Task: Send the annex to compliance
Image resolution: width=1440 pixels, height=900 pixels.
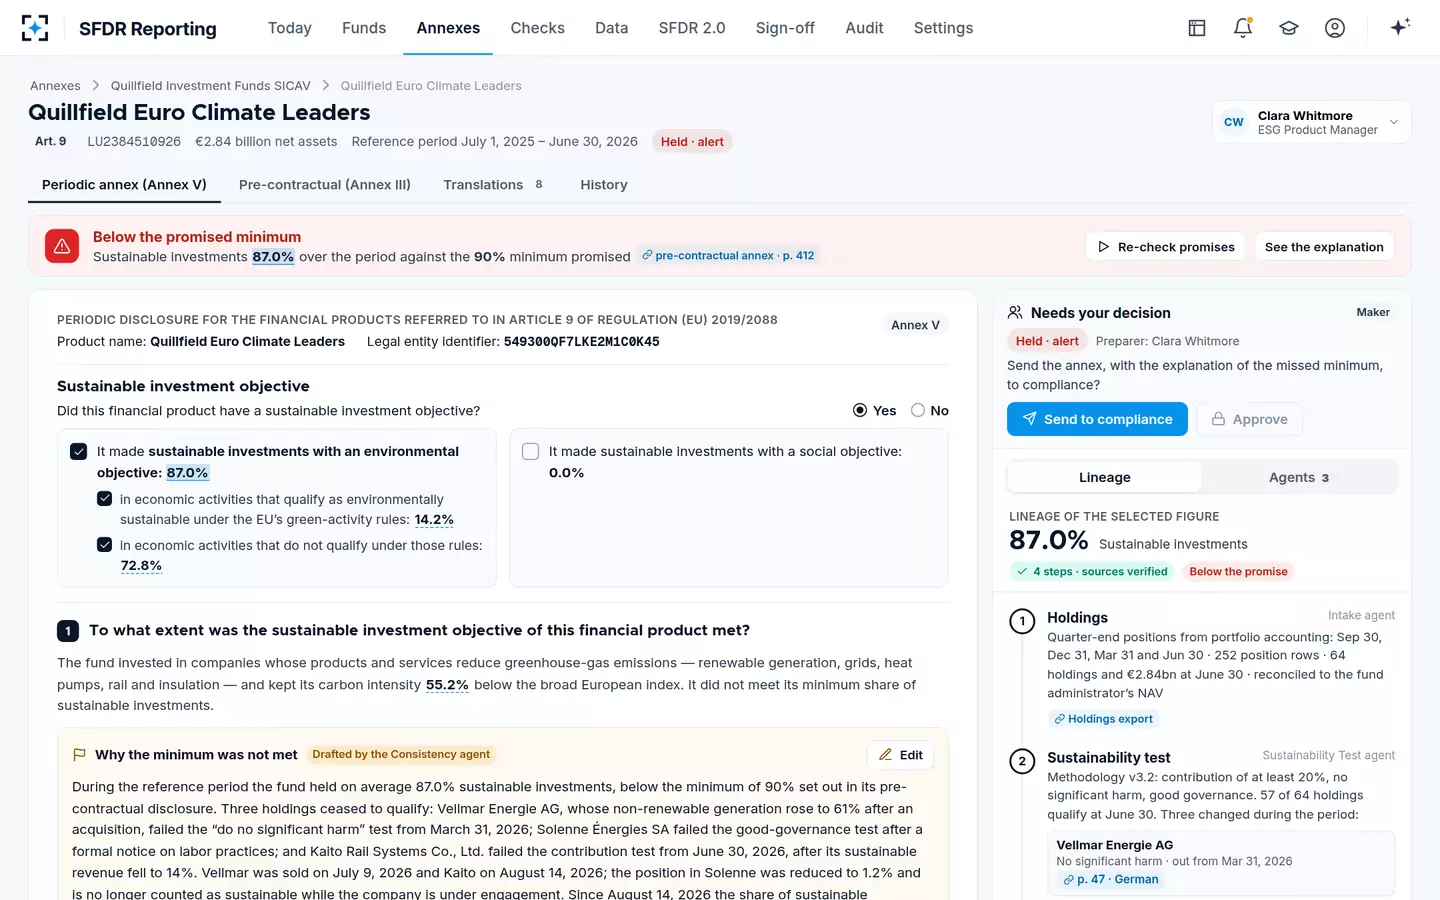Action: pyautogui.click(x=1097, y=419)
